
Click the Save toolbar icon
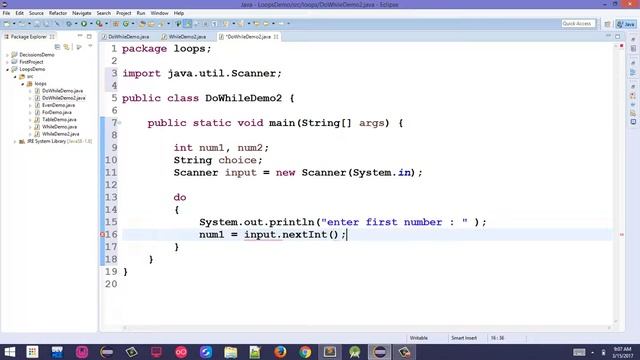tap(37, 24)
